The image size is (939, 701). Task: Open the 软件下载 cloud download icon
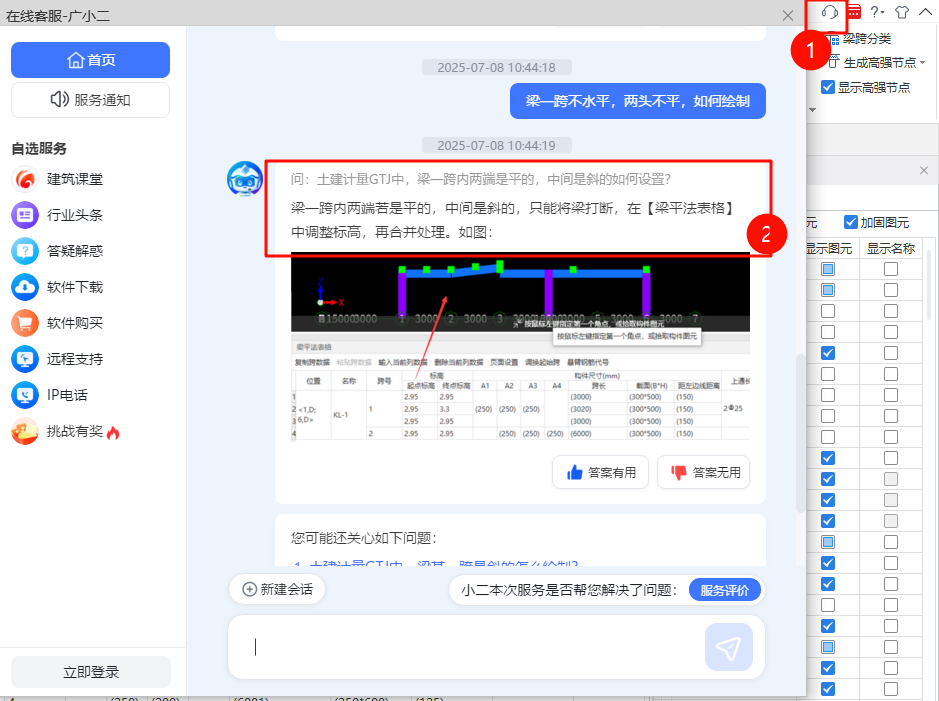25,287
